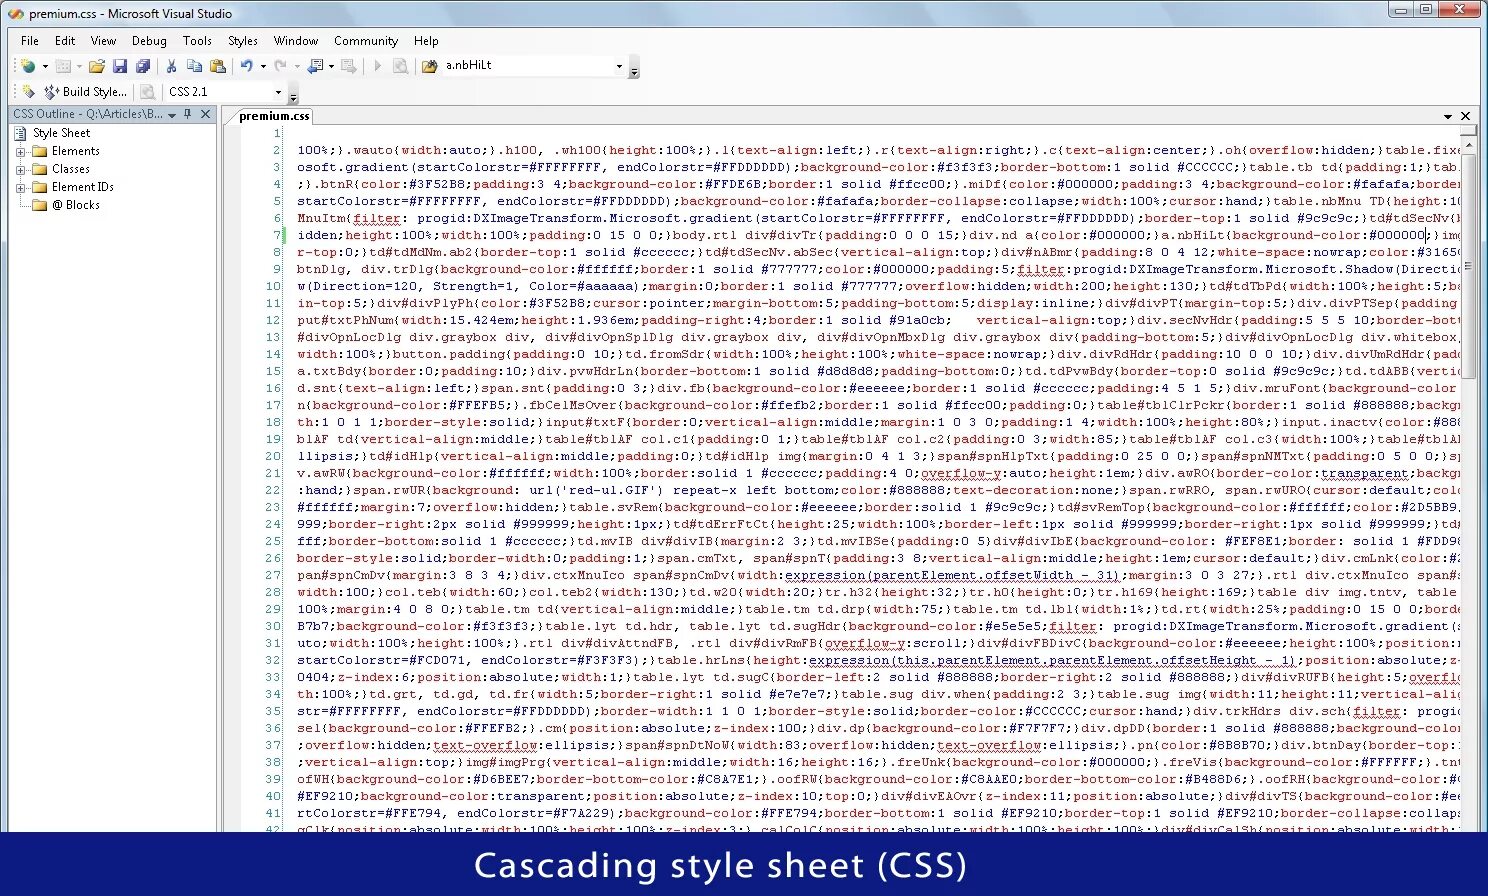
Task: Expand the Element IDs folder node
Action: (20, 188)
